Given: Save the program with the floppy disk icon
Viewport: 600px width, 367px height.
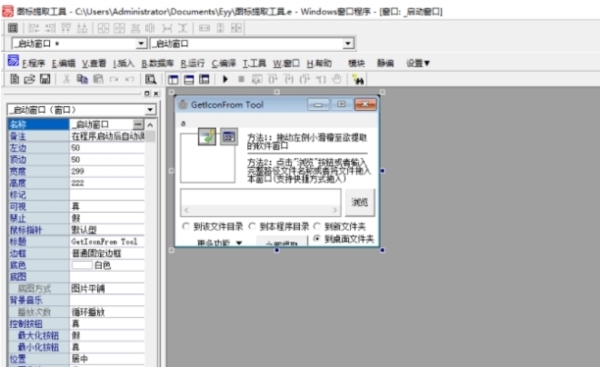Looking at the screenshot, I should click(45, 79).
